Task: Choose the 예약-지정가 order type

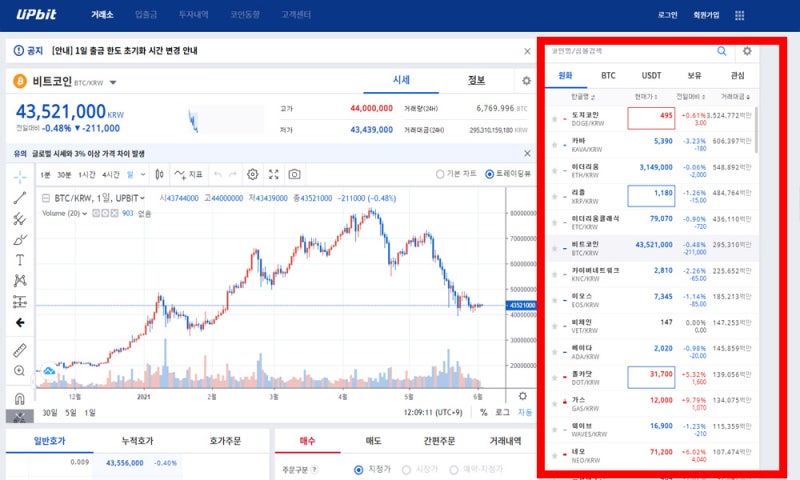Action: [x=454, y=470]
